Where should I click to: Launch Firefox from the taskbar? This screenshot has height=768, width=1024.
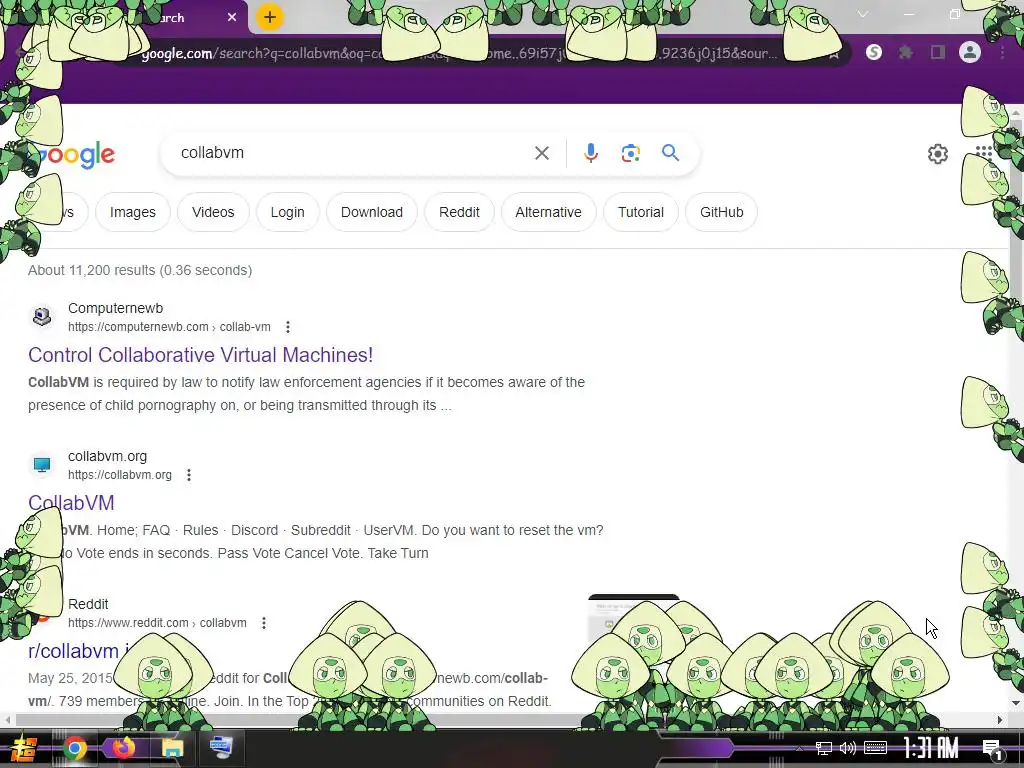click(x=123, y=748)
